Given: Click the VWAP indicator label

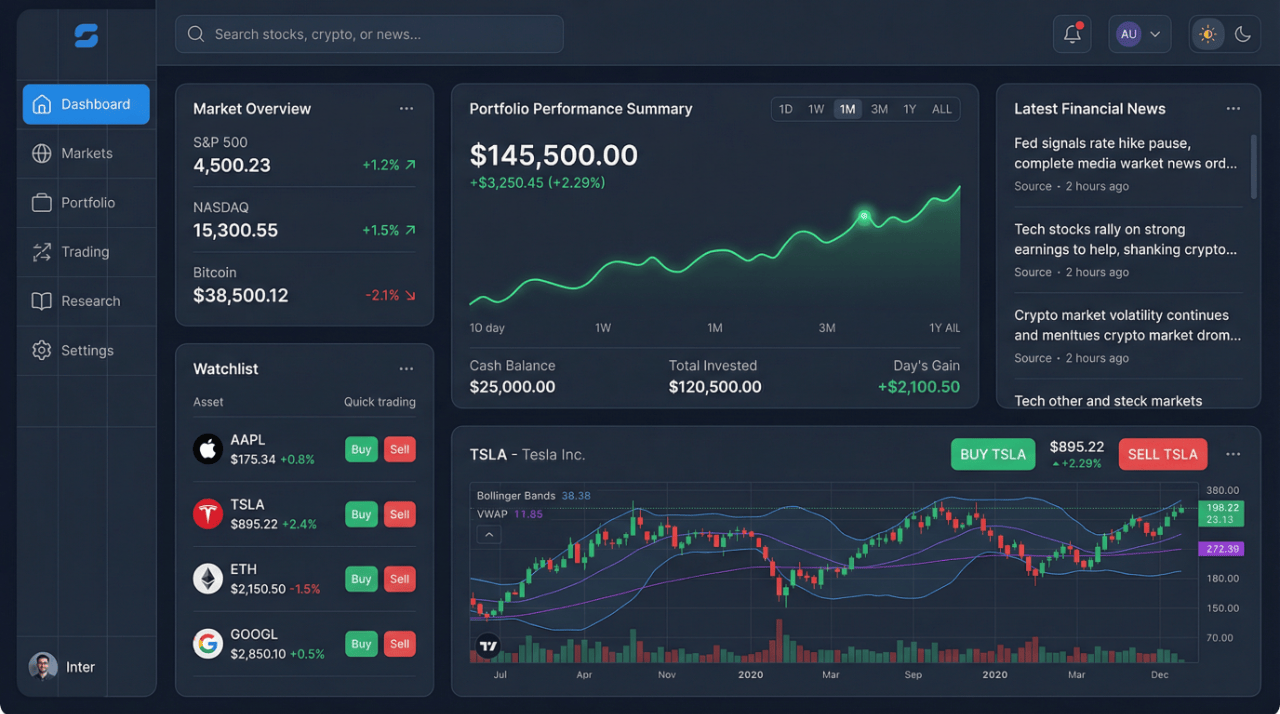Looking at the screenshot, I should [493, 514].
